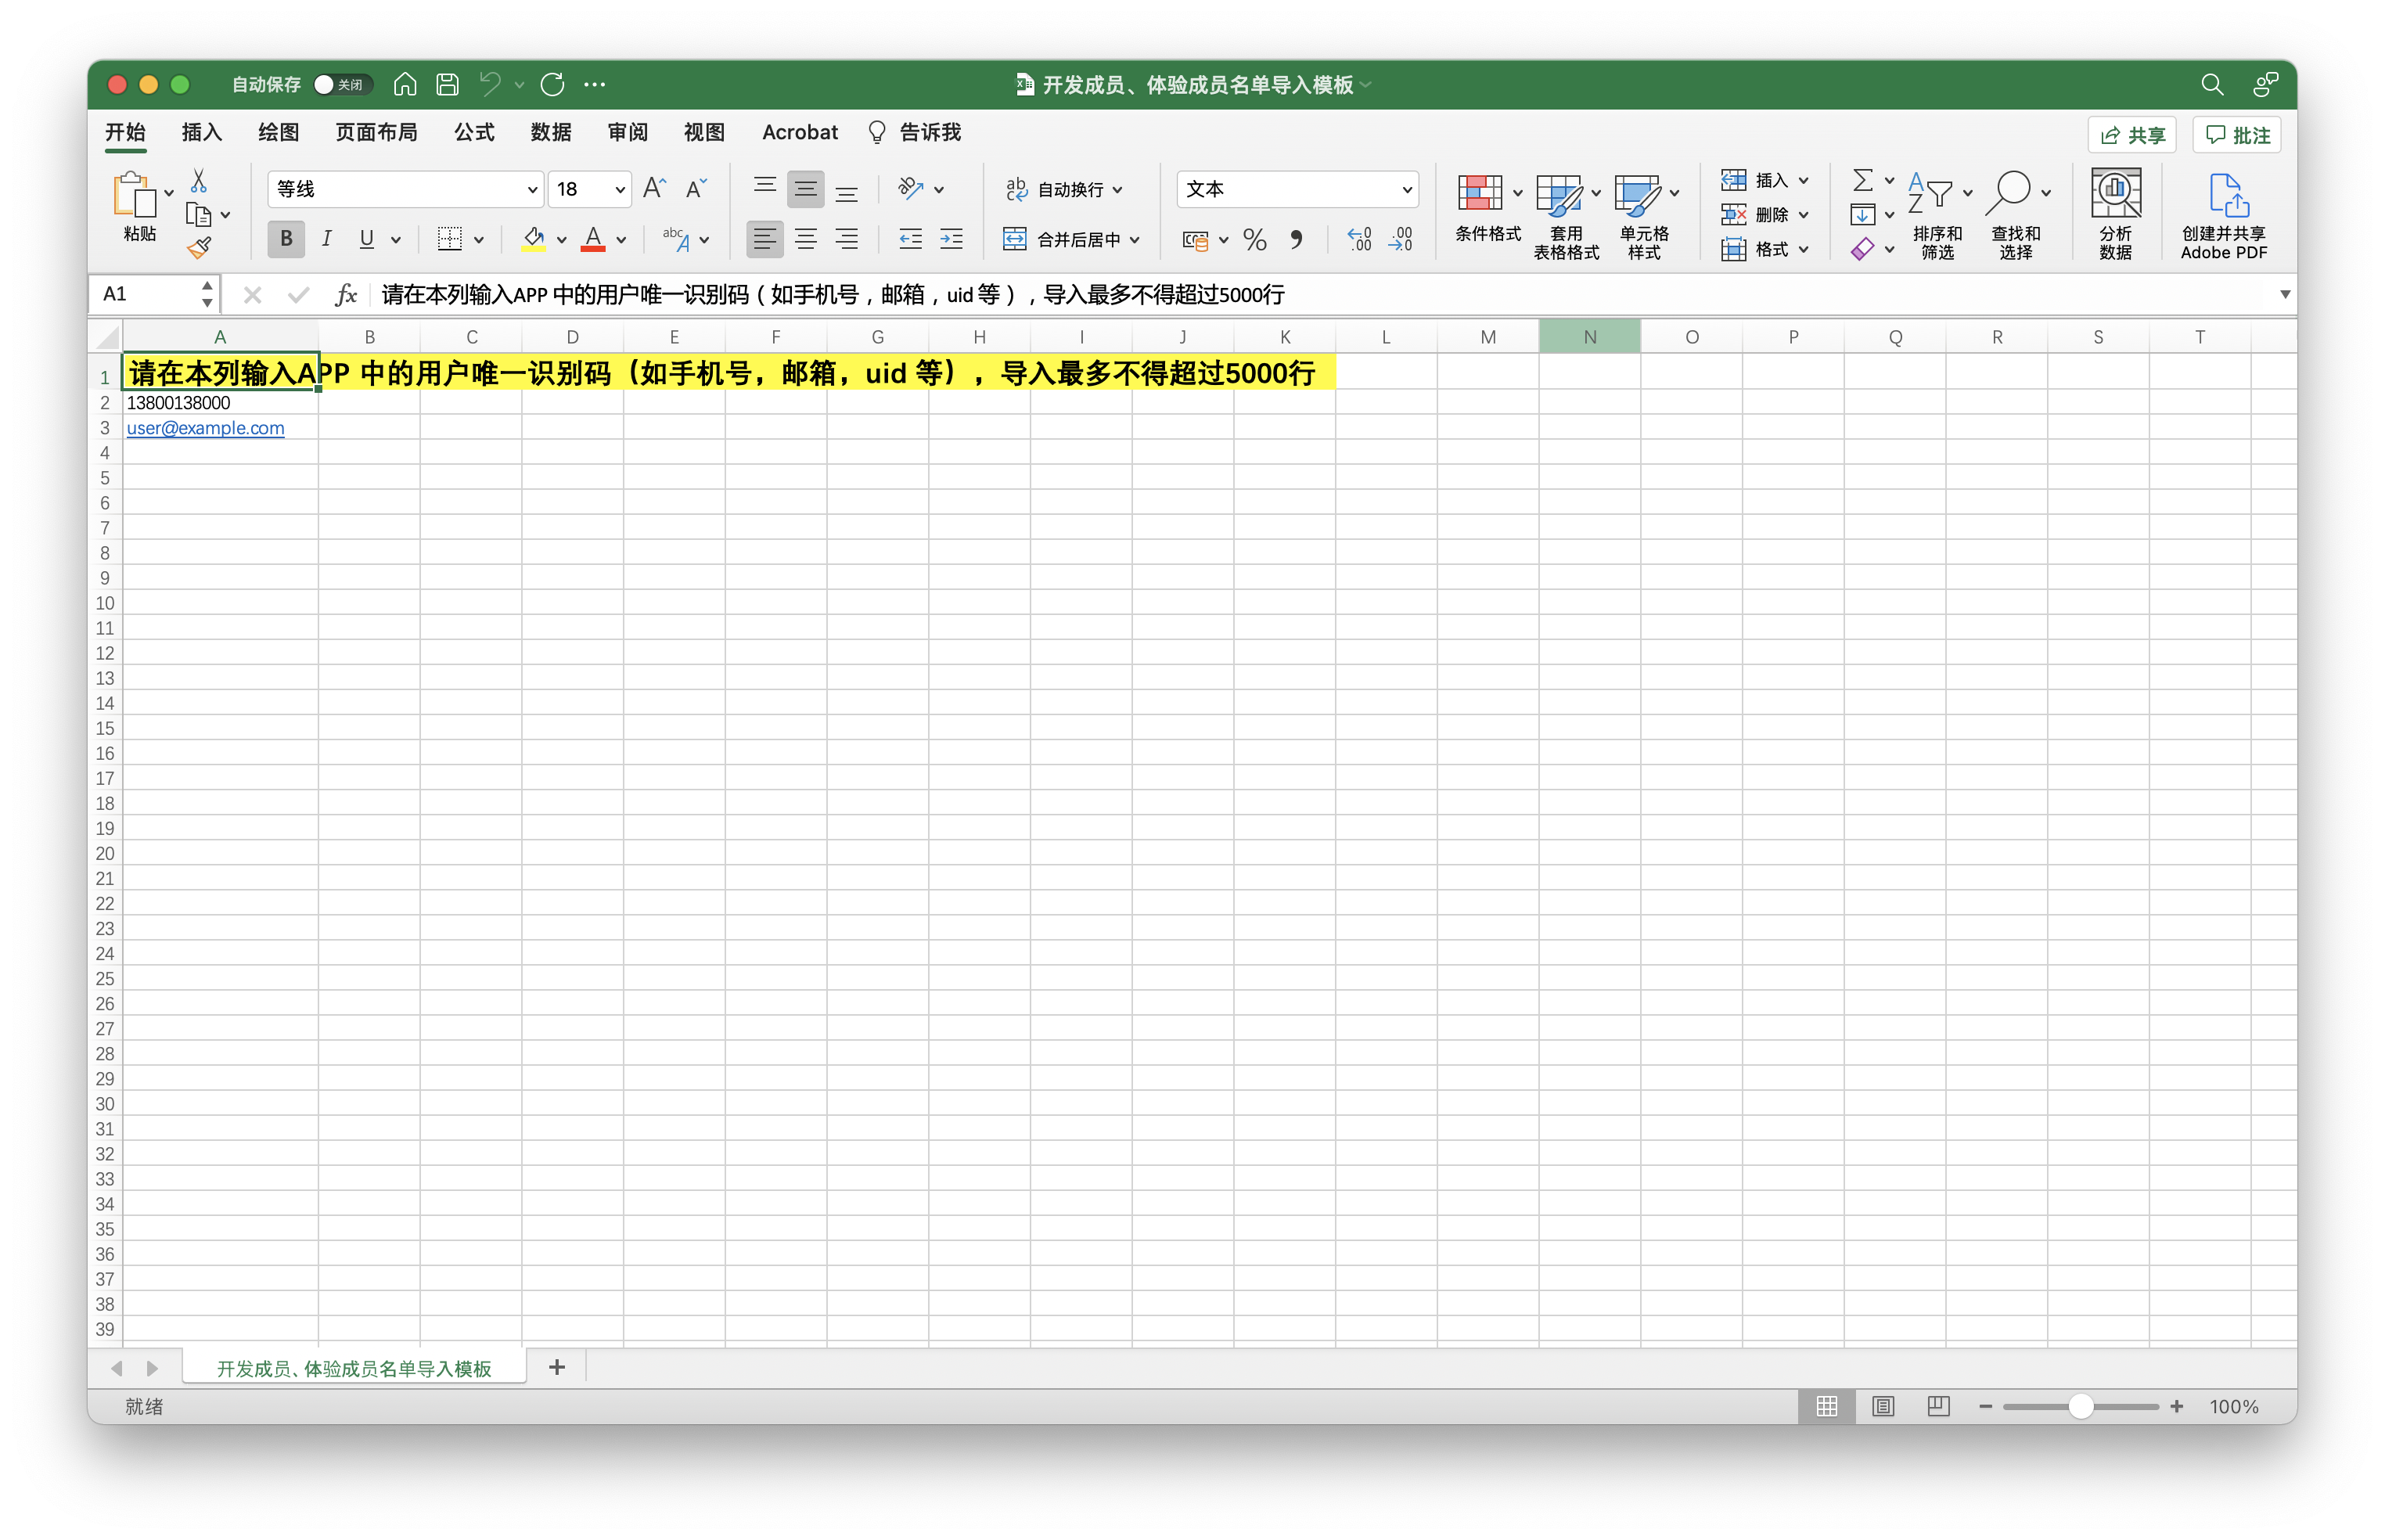Image resolution: width=2385 pixels, height=1540 pixels.
Task: Click the percent style icon
Action: point(1255,239)
